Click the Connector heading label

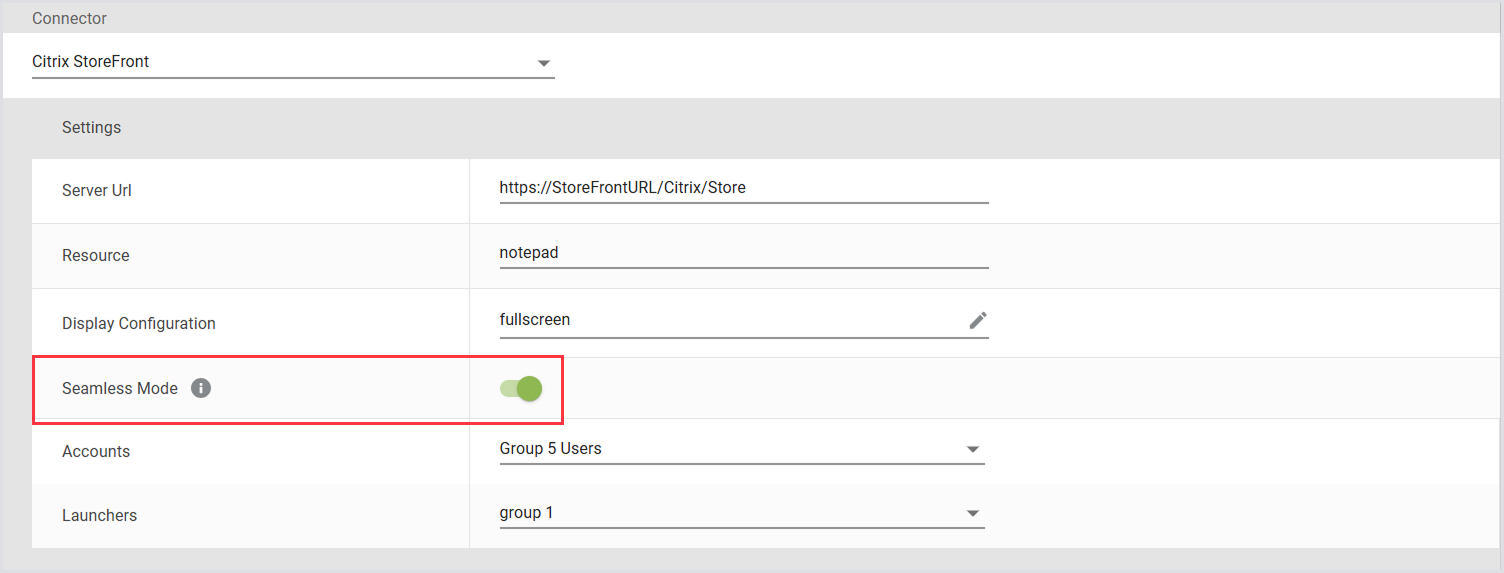click(x=69, y=19)
